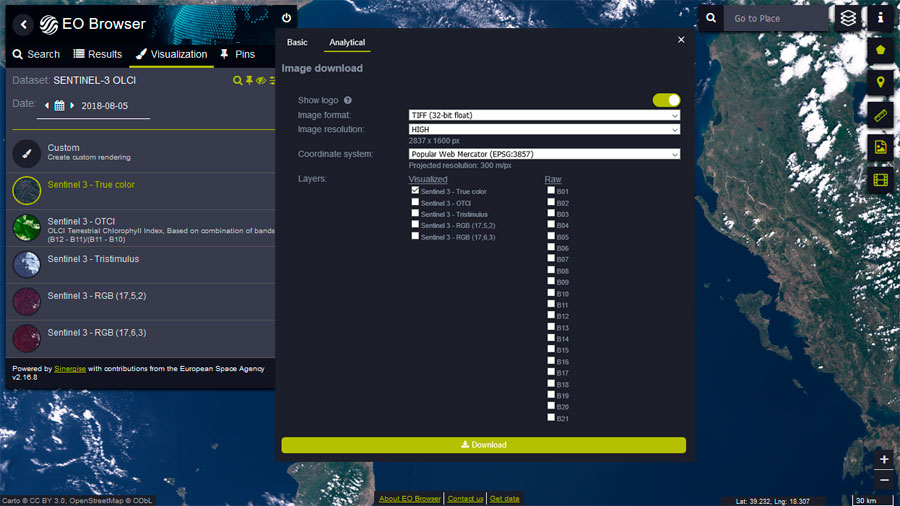Switch to the Analytical tab
This screenshot has width=900, height=506.
[347, 42]
